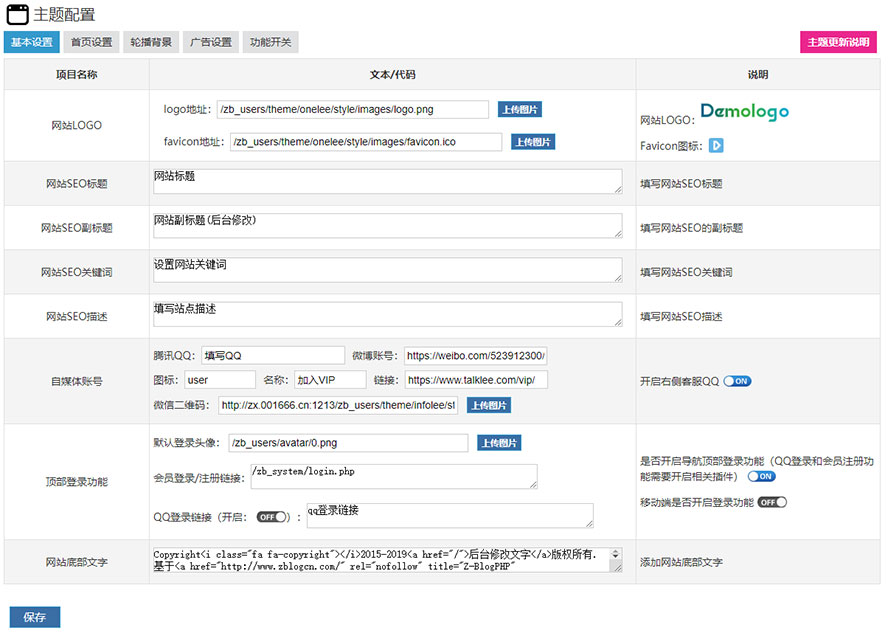888x633 pixels.
Task: Open 主题更新说明 button
Action: [x=838, y=42]
